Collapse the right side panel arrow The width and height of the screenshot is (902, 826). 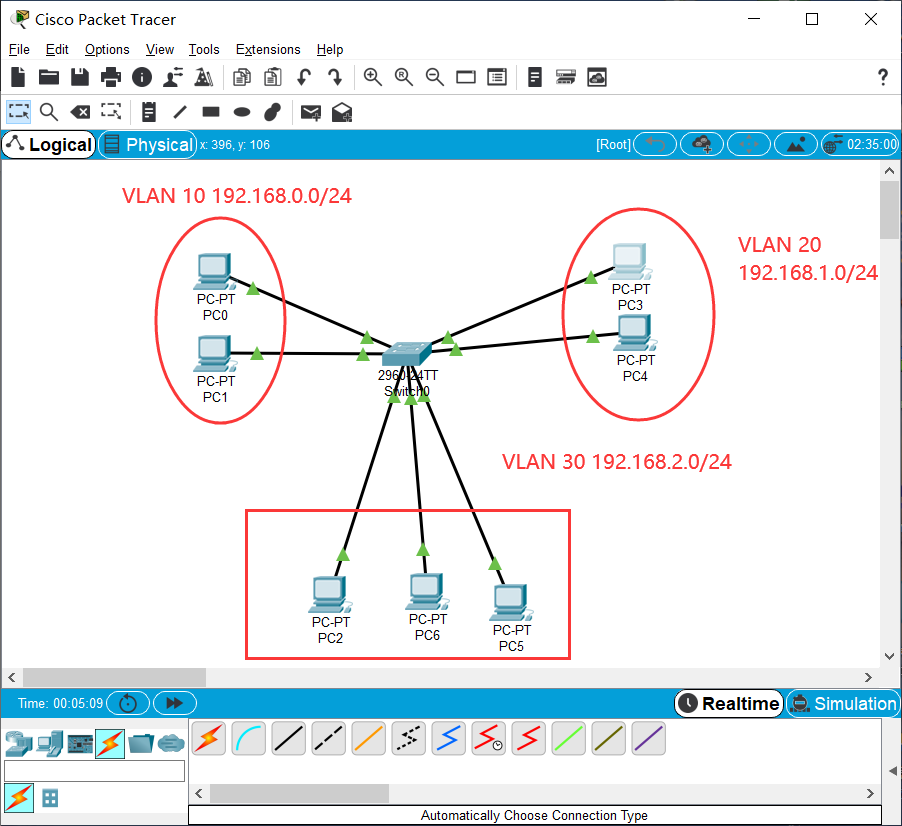point(892,771)
